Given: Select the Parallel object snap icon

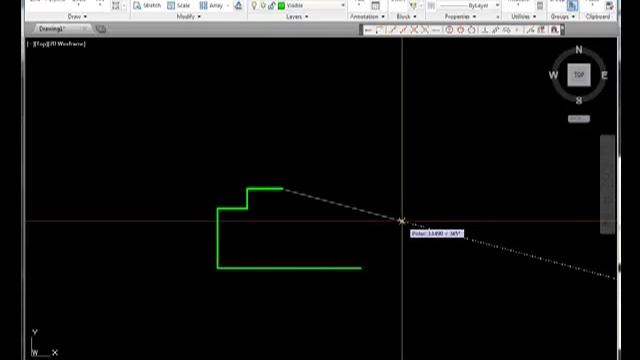Looking at the screenshot, I should click(495, 30).
